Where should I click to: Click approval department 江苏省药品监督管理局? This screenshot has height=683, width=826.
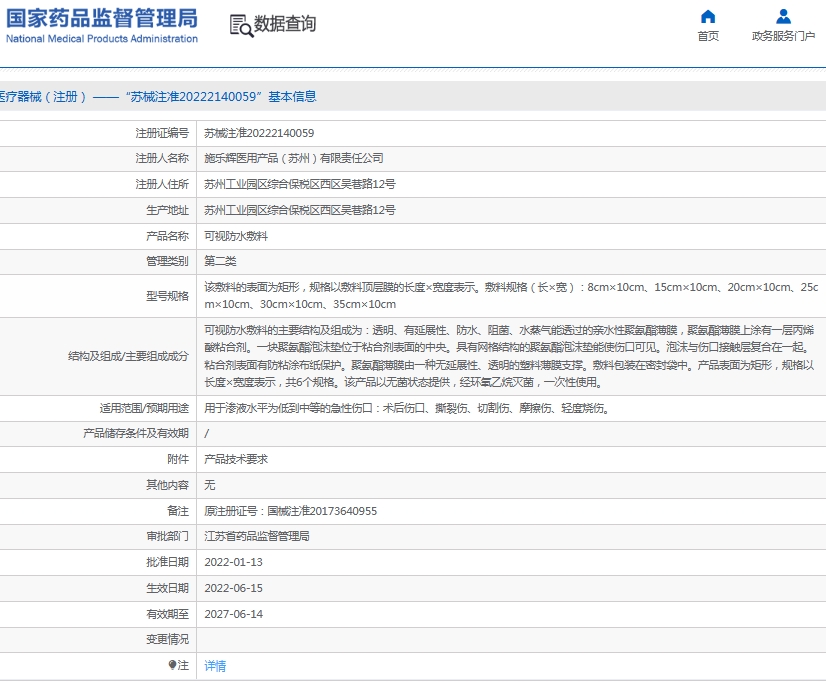pyautogui.click(x=257, y=536)
